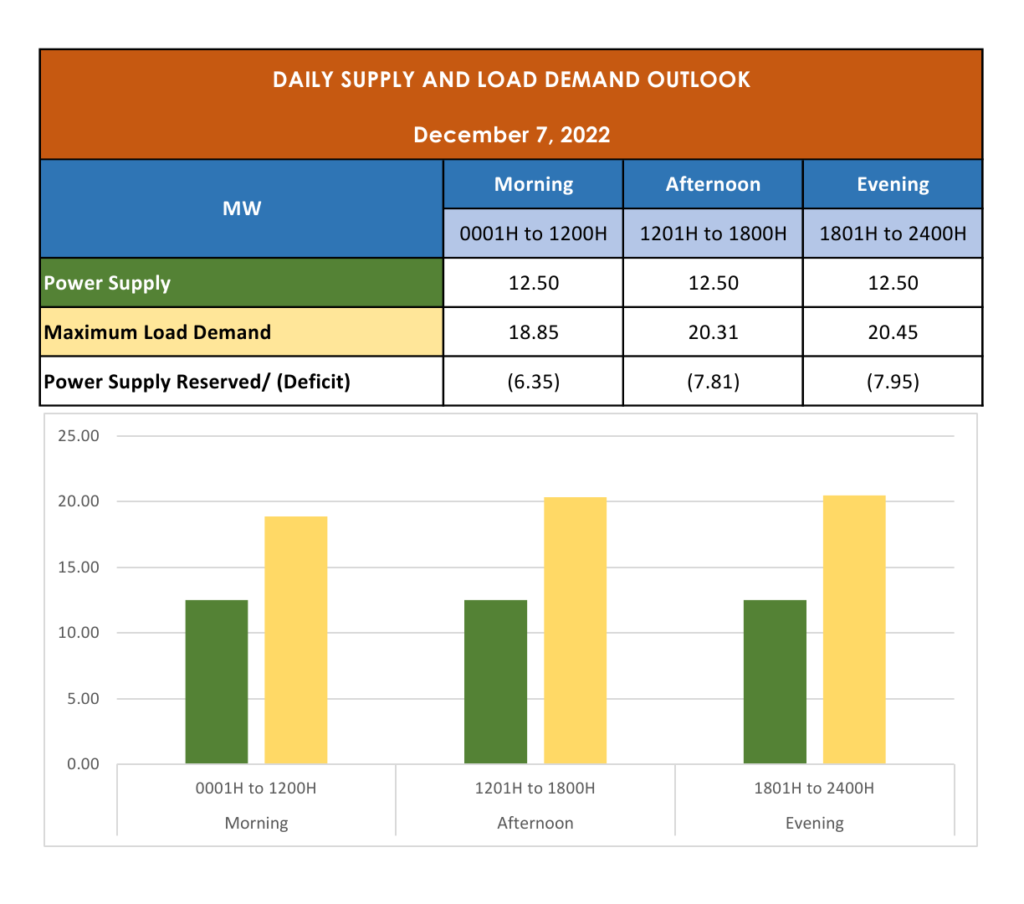Select the Afternoon column header in the table
Viewport: 1024px width, 904px height.
[x=713, y=184]
